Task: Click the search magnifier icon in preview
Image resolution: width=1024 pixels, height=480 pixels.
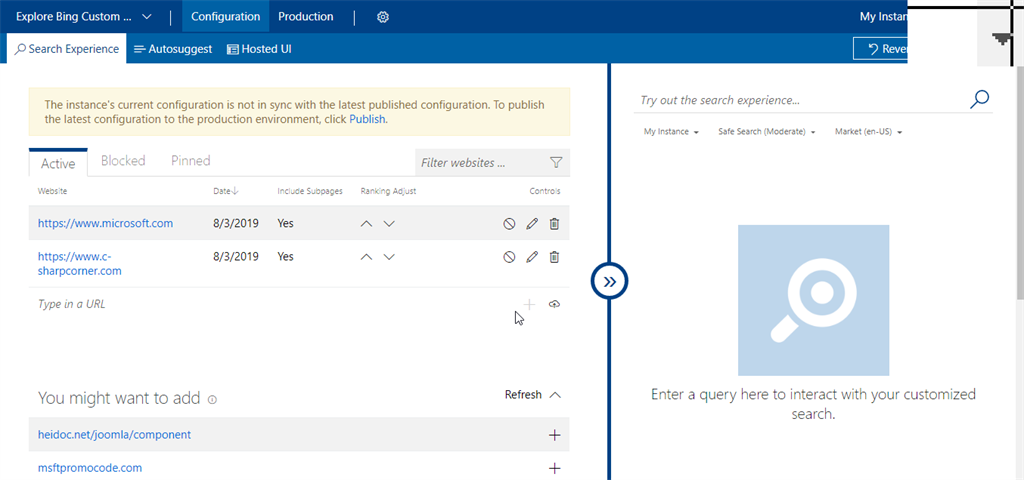Action: 979,99
